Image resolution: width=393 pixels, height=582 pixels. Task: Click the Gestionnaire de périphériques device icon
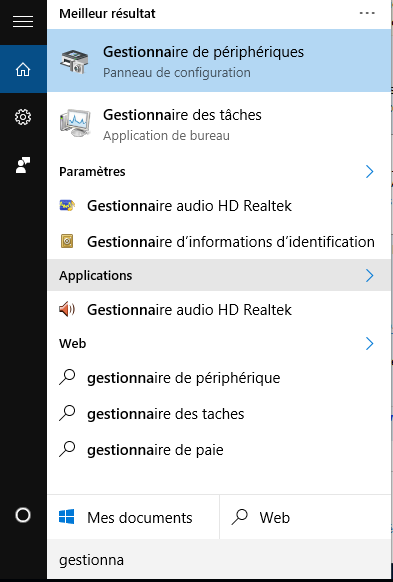75,61
